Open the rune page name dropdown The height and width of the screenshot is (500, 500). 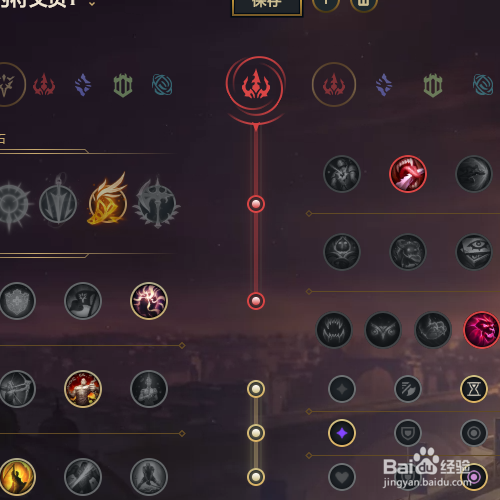coord(92,4)
